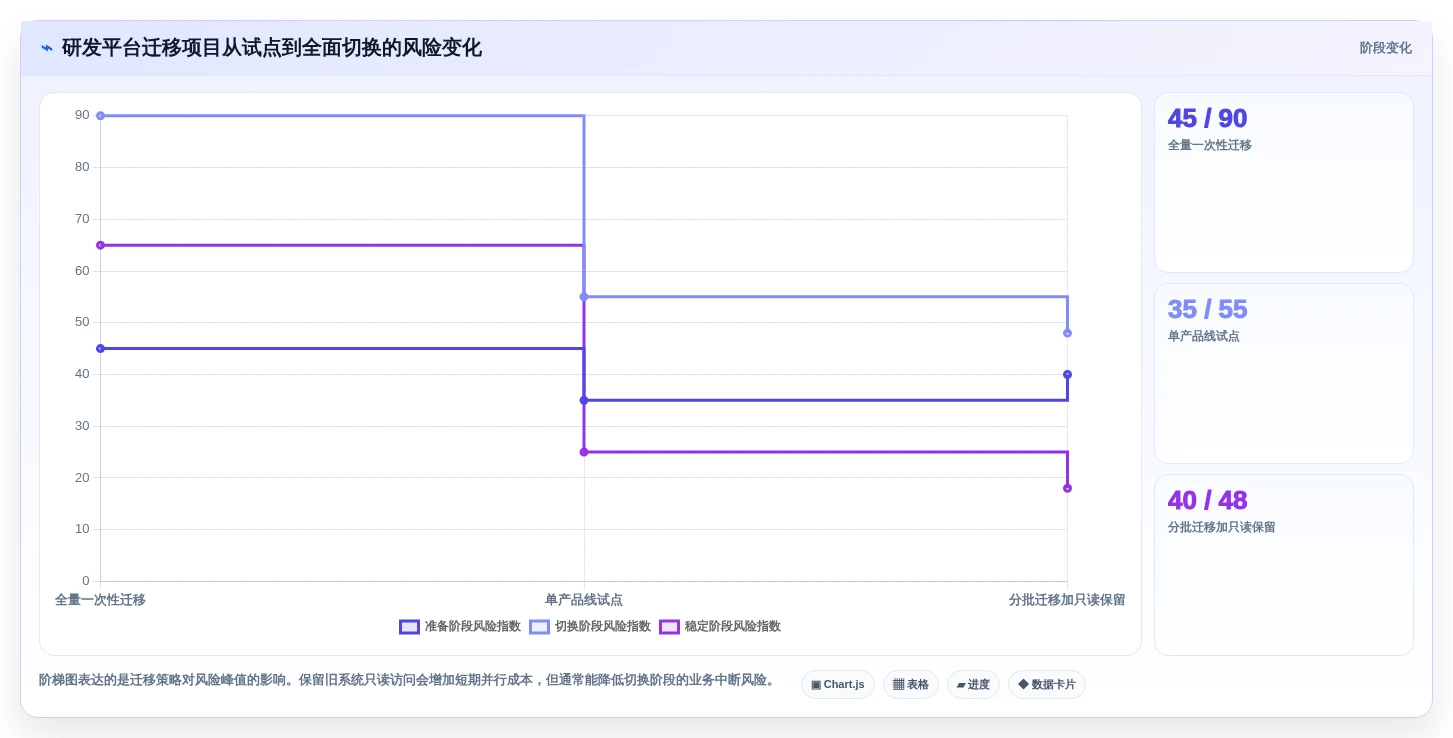Select the 进度 tag chip
This screenshot has width=1453, height=738.
pos(973,685)
